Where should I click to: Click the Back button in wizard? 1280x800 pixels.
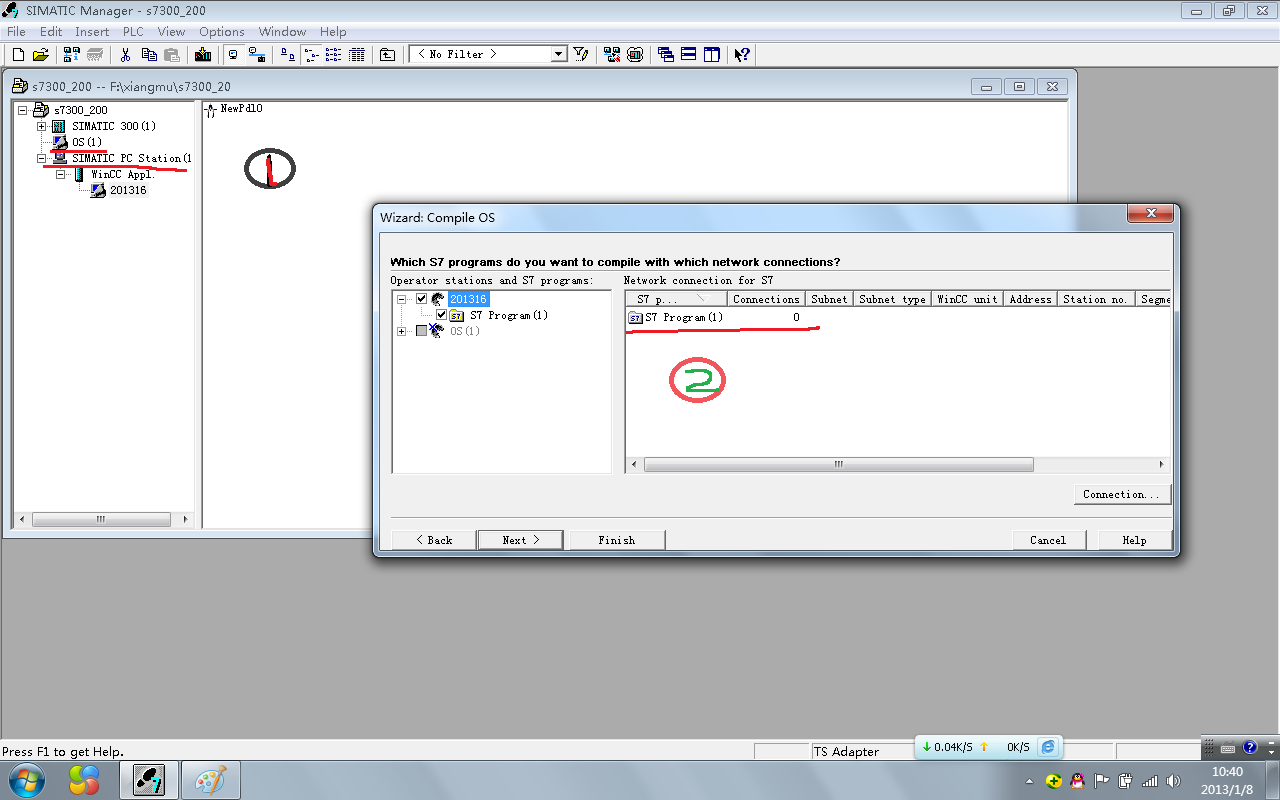(x=434, y=540)
